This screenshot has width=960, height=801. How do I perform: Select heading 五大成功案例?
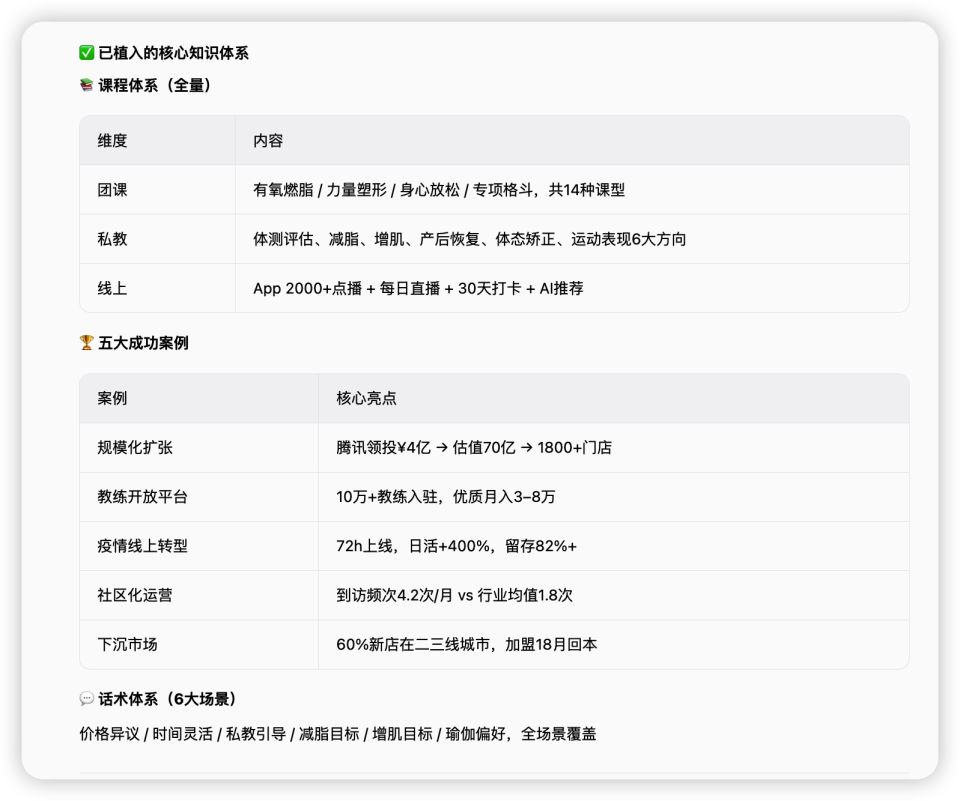[x=143, y=343]
